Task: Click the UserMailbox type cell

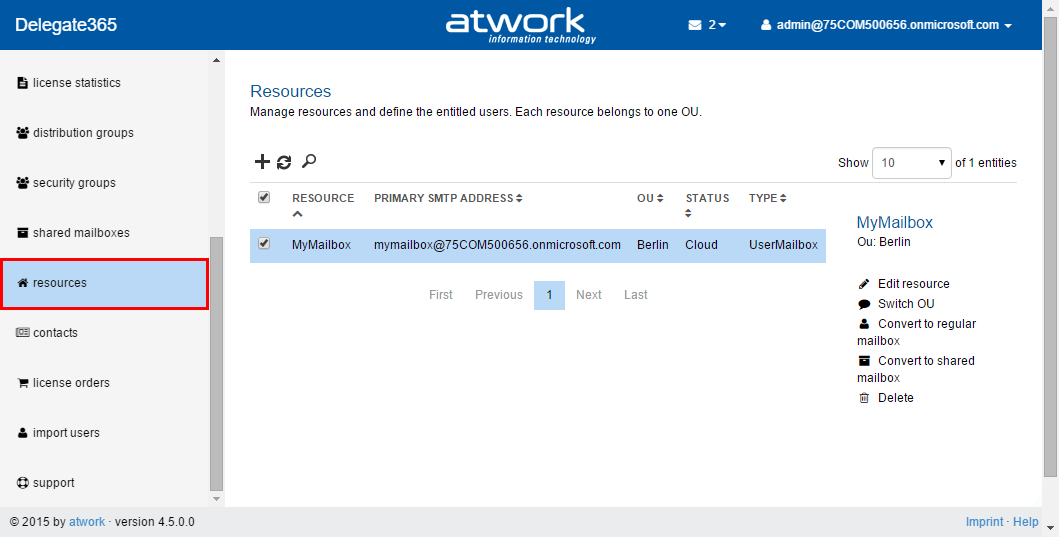Action: pyautogui.click(x=783, y=245)
